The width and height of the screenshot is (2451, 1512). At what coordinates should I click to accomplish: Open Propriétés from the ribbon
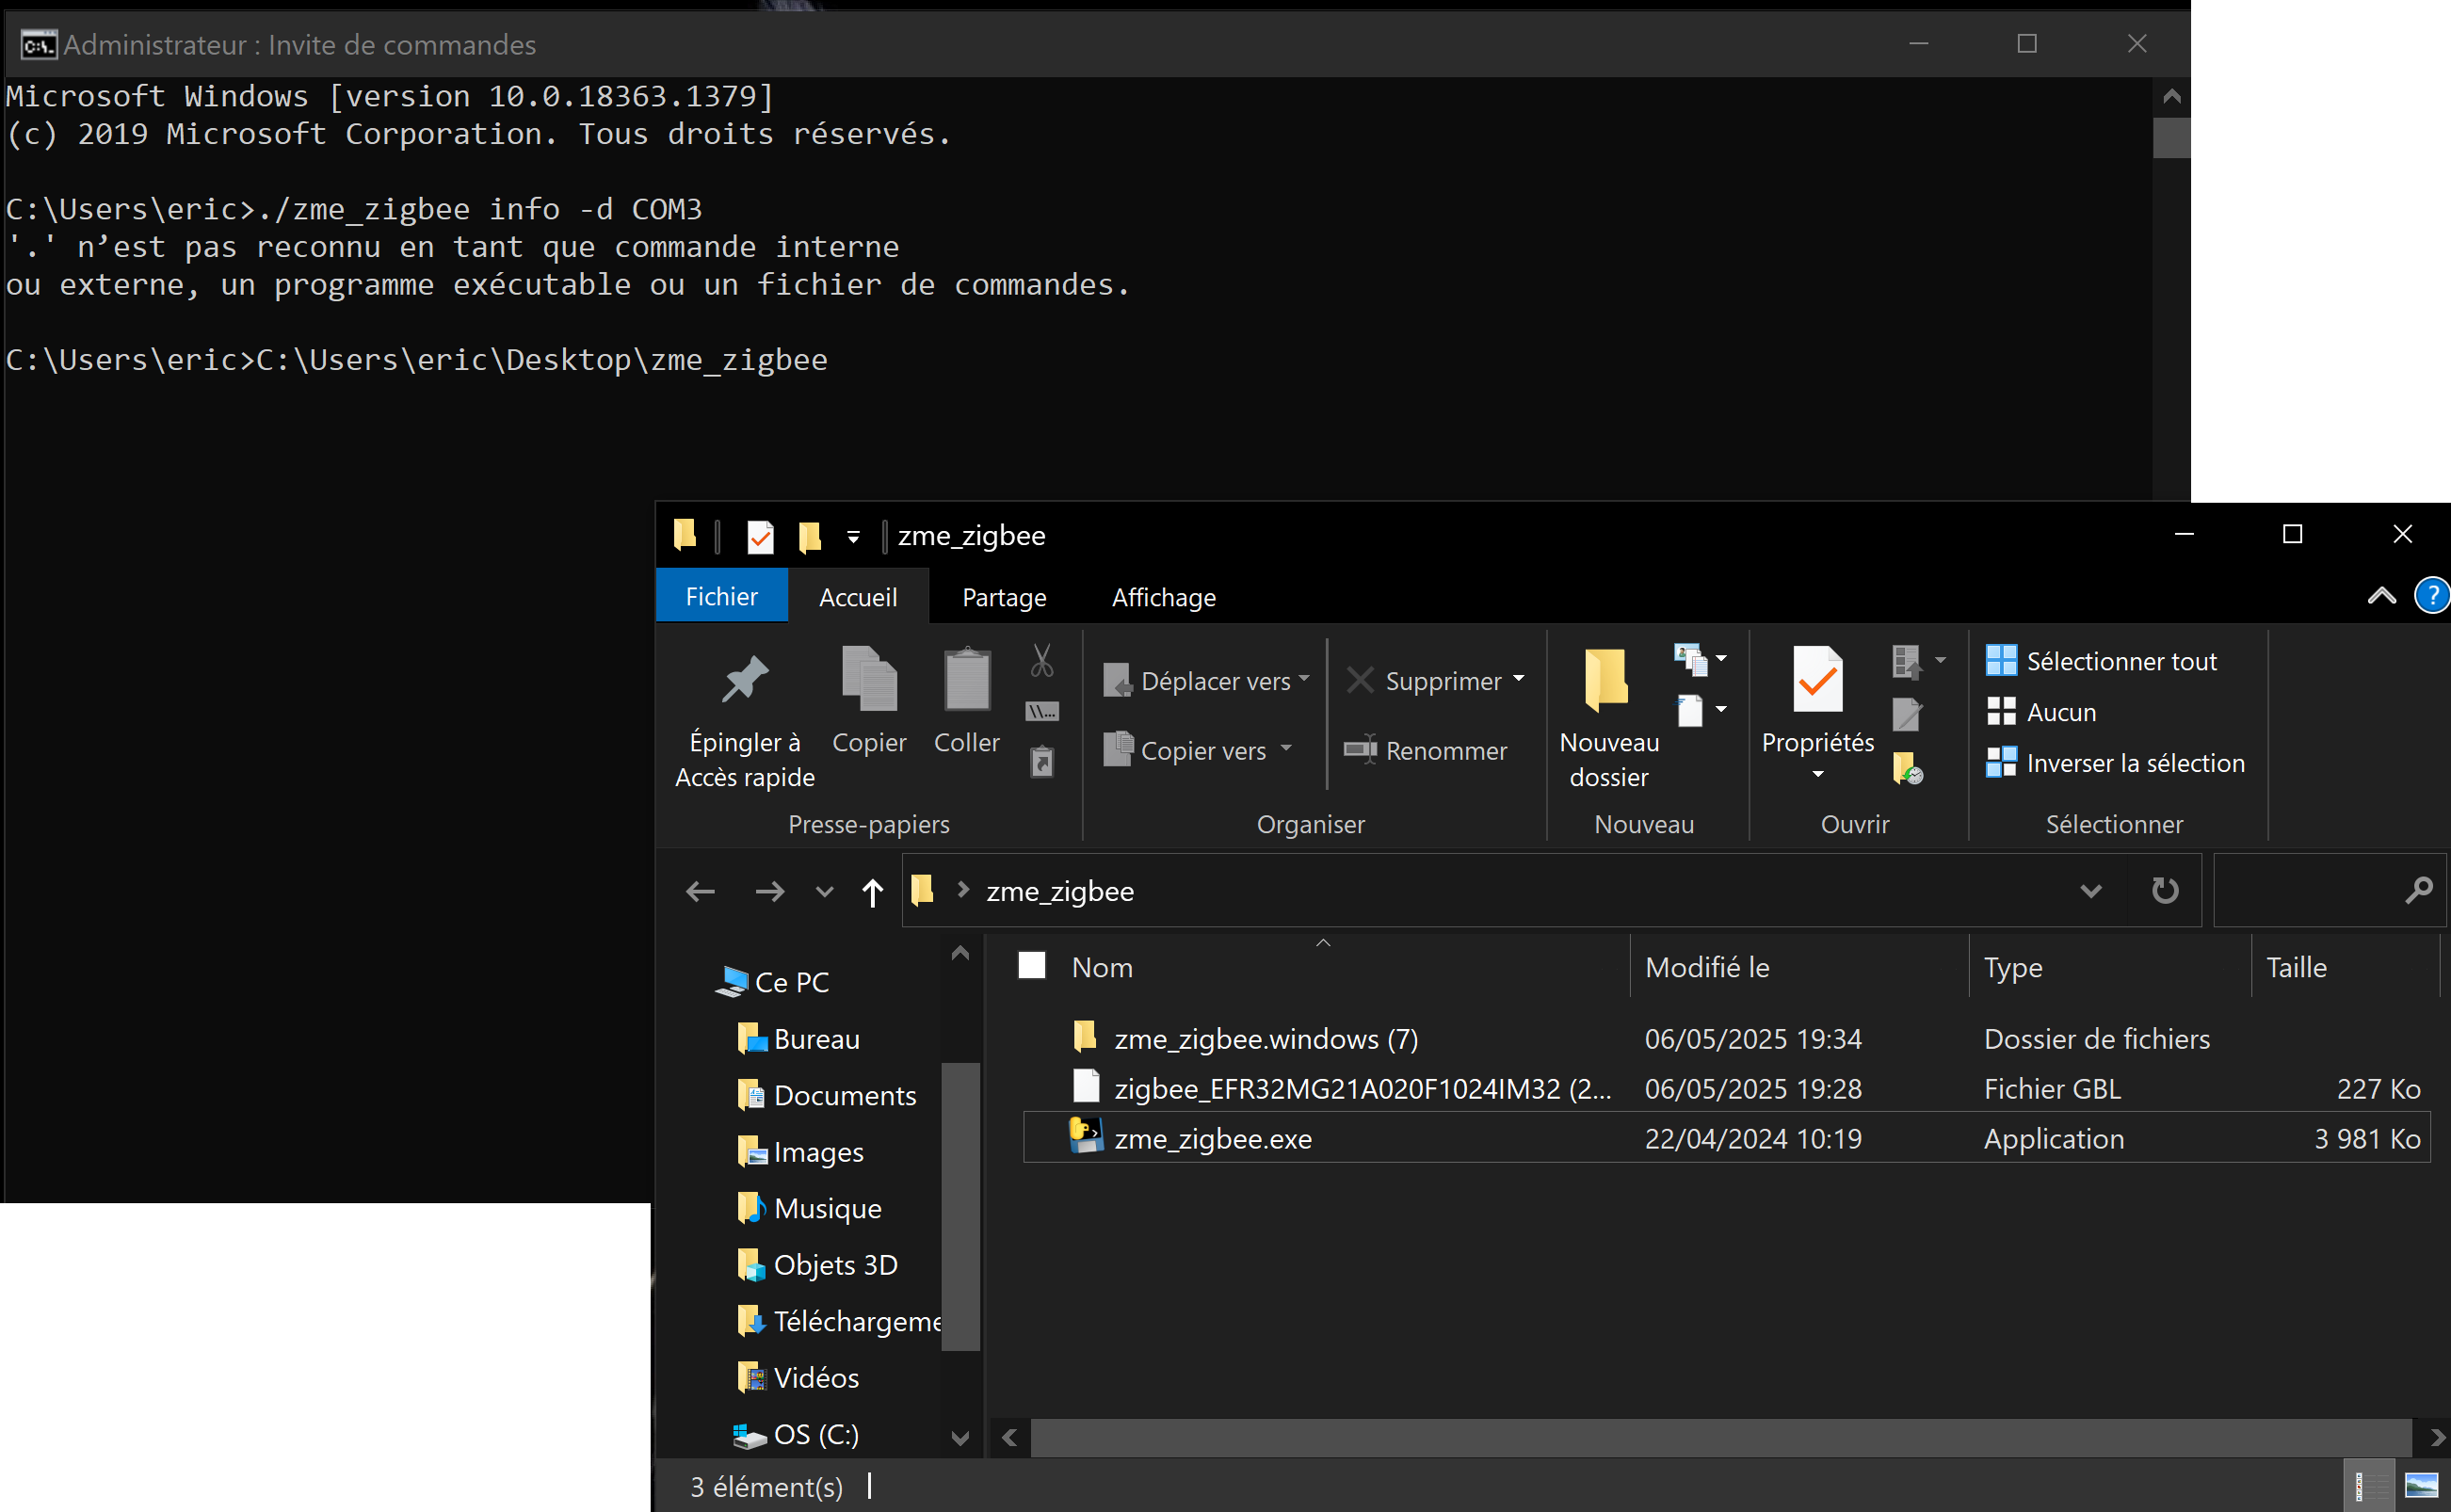[x=1817, y=682]
